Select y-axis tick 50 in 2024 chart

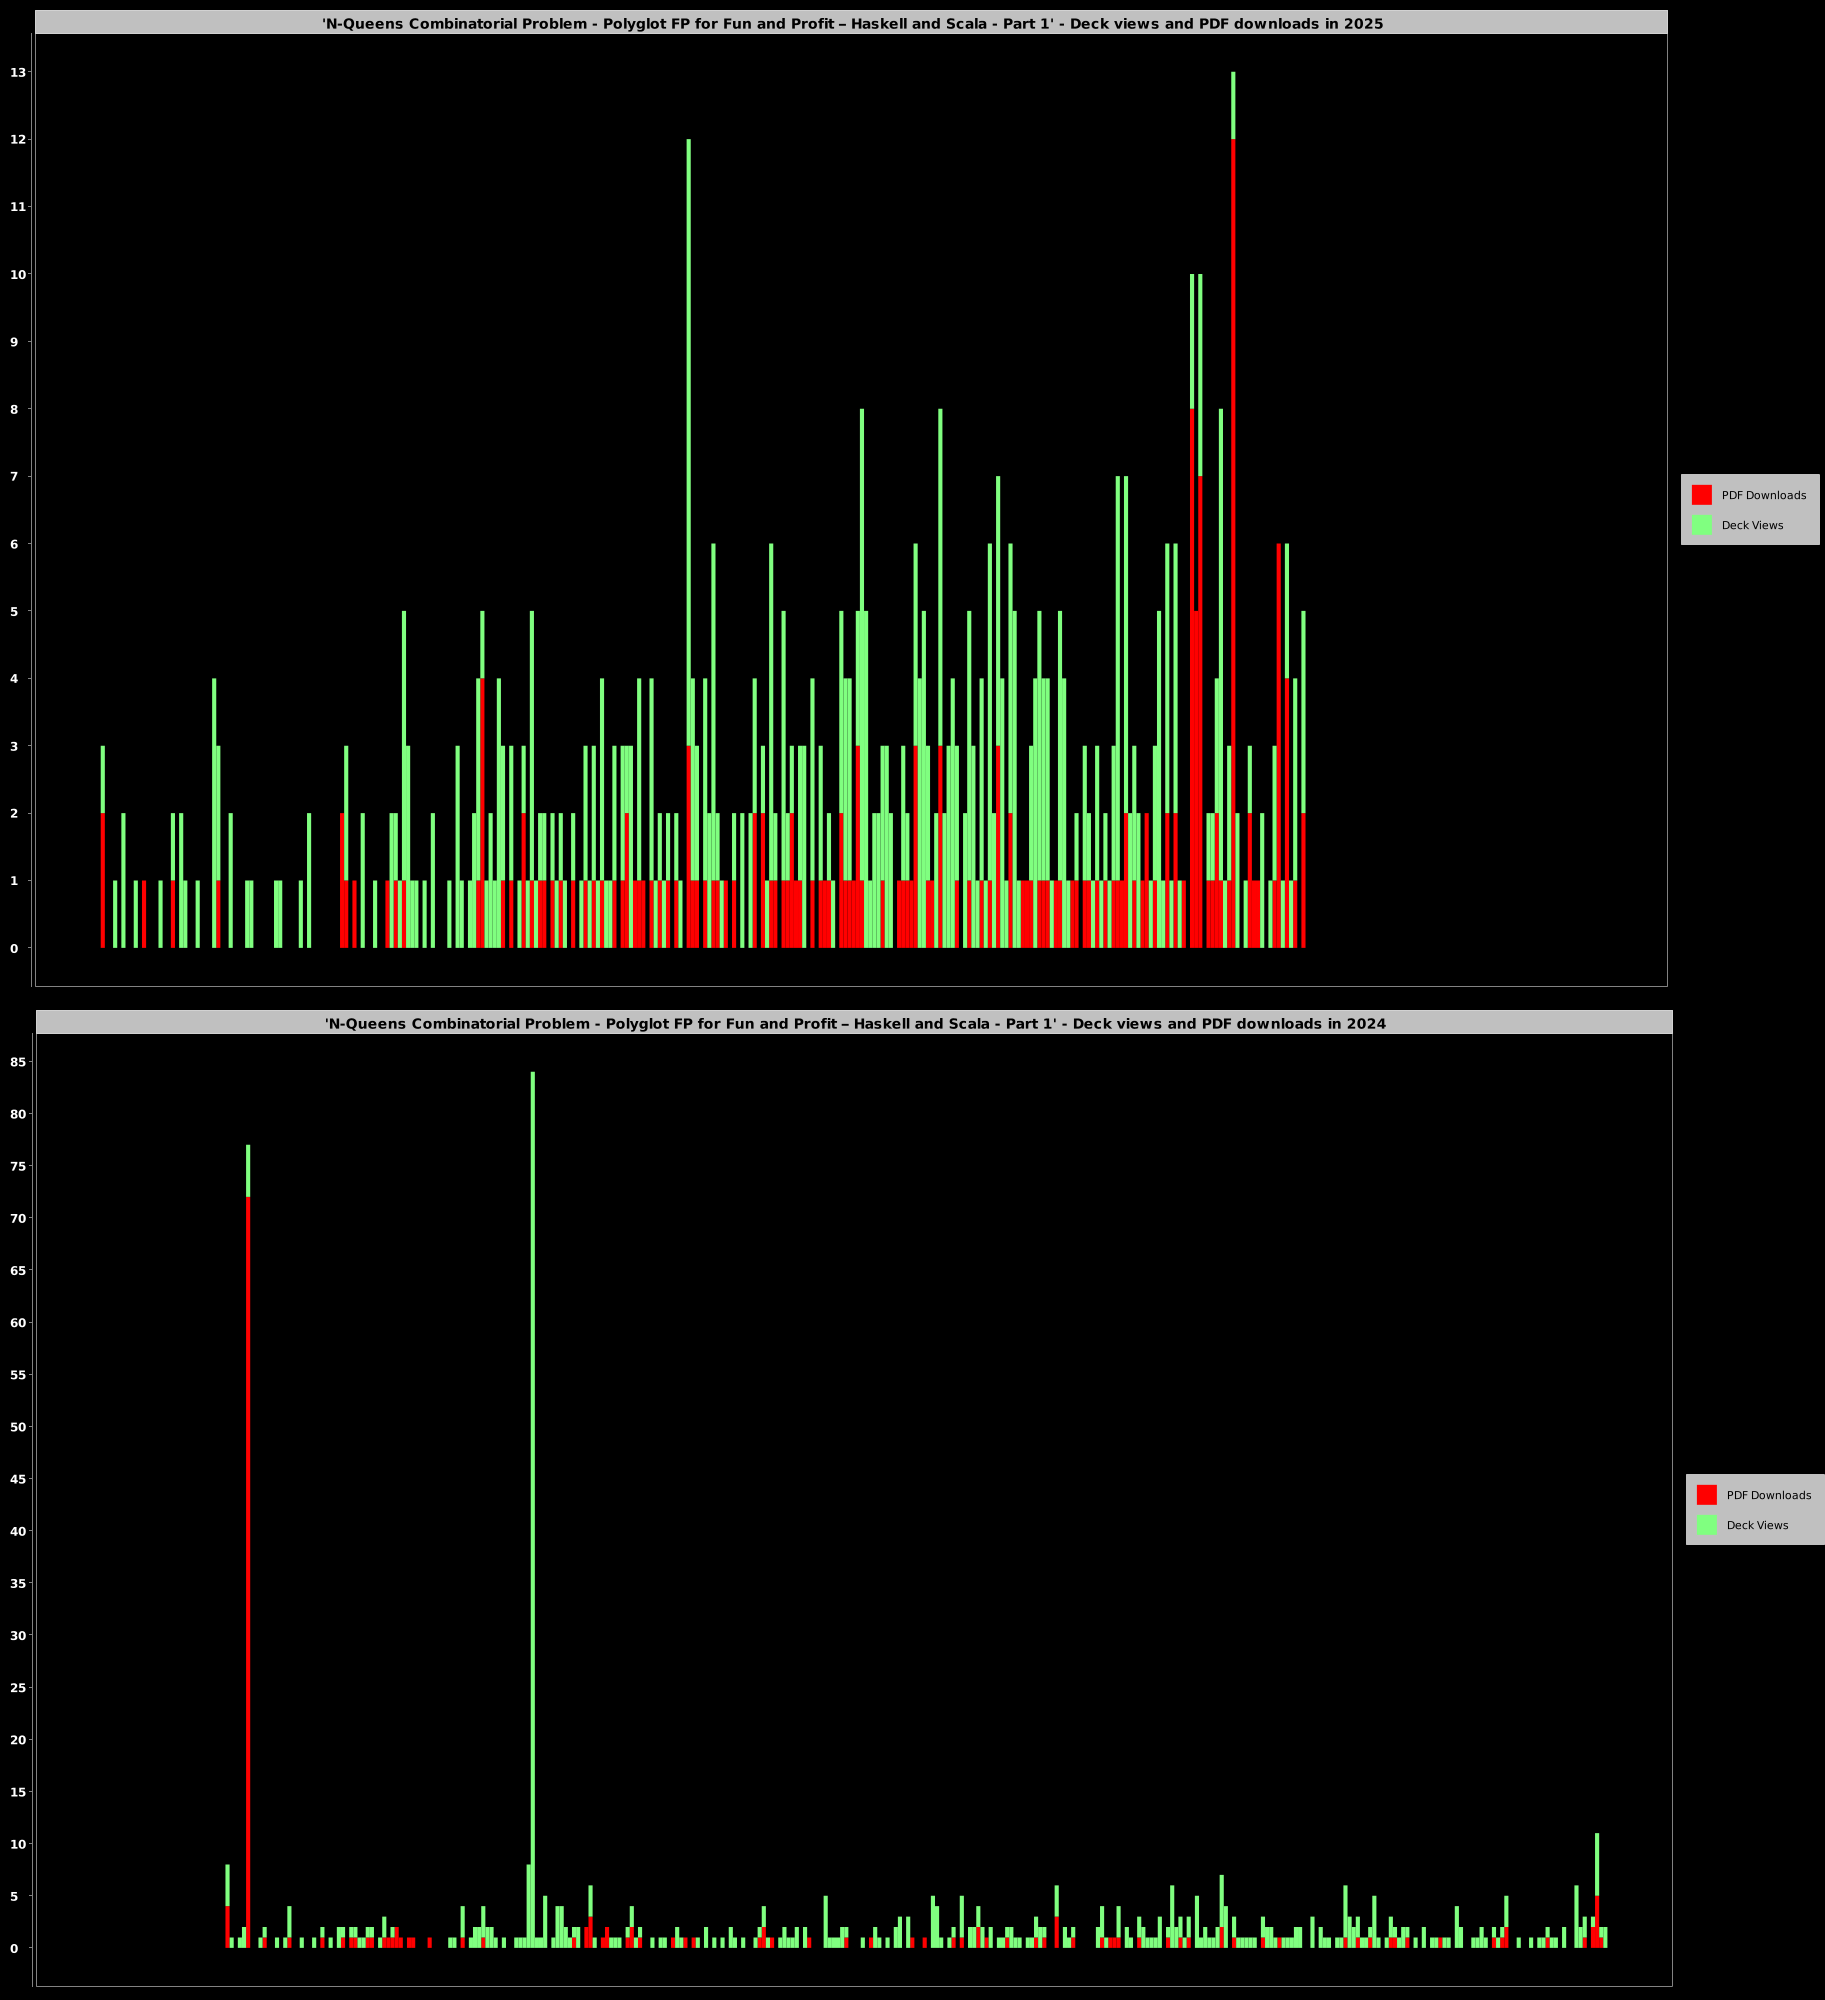(17, 1427)
